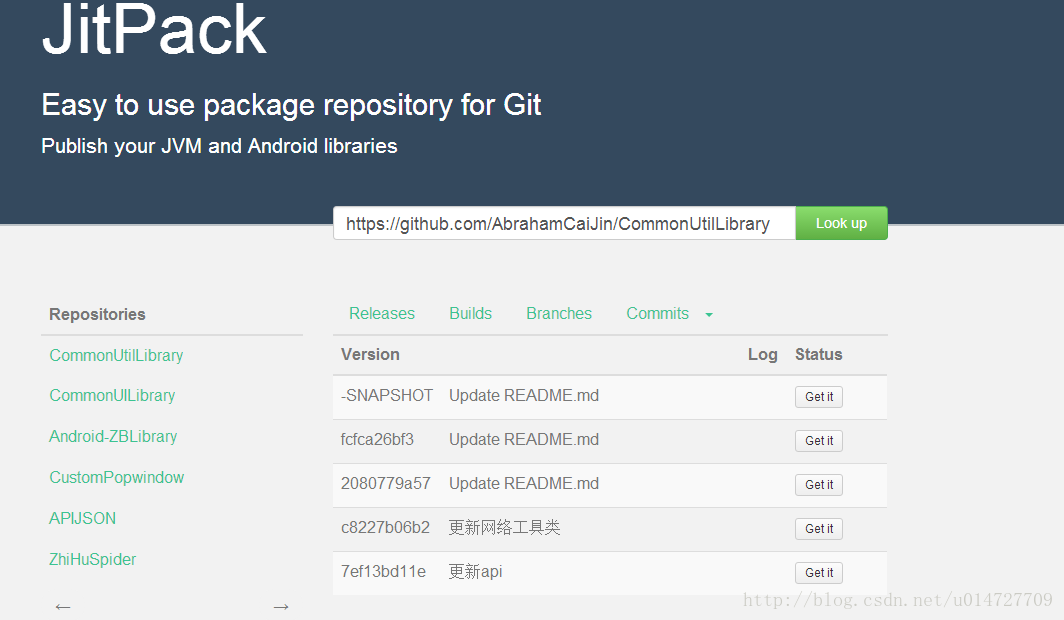Click the Status column header
Viewport: 1064px width, 620px height.
click(818, 355)
